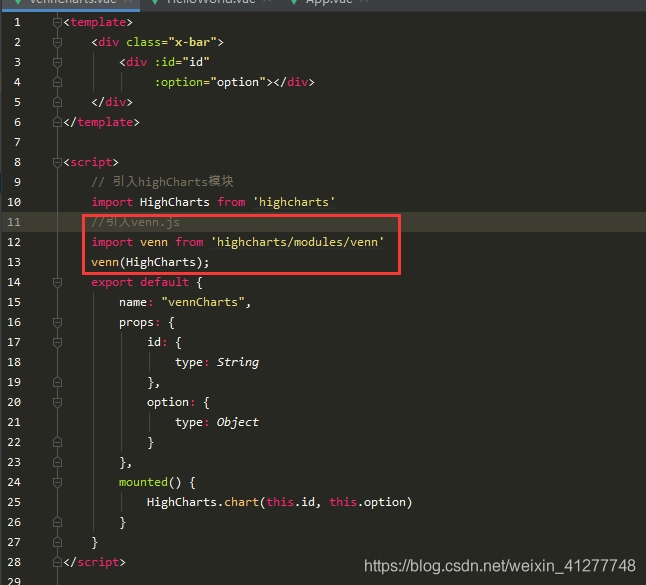Click 'this.id' argument on line 25

[291, 502]
